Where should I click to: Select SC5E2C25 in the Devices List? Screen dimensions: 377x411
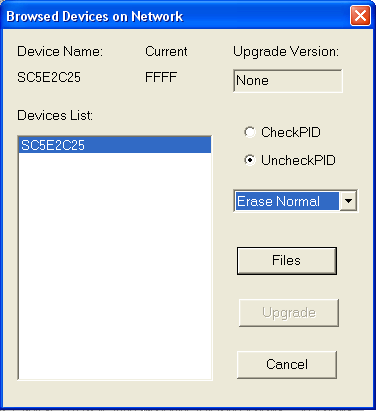[115, 145]
